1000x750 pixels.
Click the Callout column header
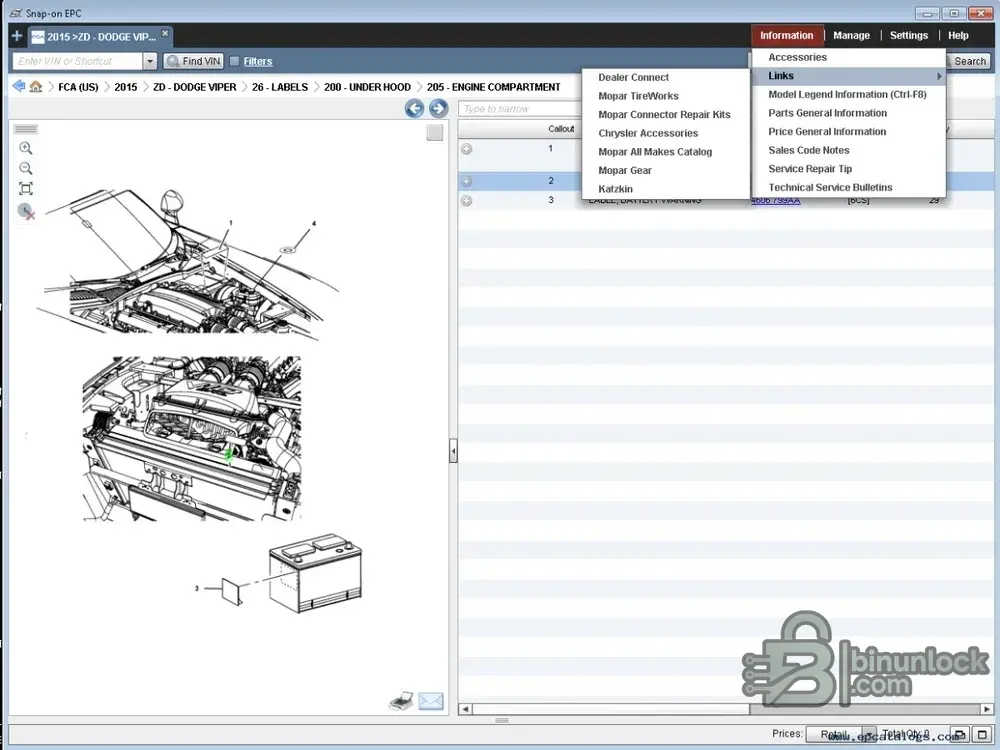[561, 129]
